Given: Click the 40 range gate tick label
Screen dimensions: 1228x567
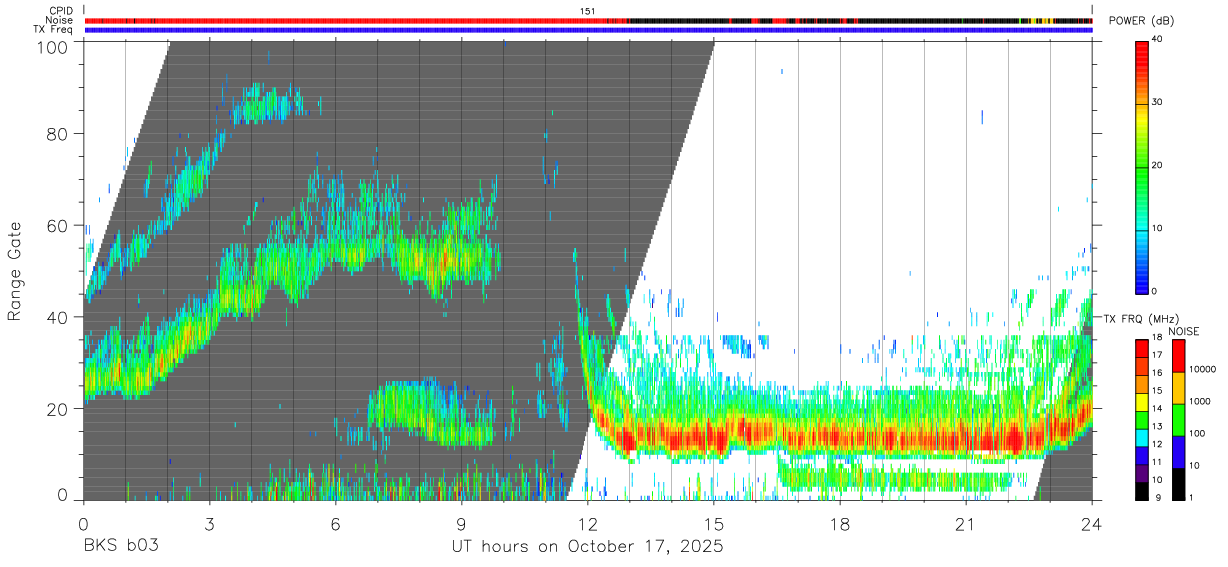Looking at the screenshot, I should click(59, 317).
